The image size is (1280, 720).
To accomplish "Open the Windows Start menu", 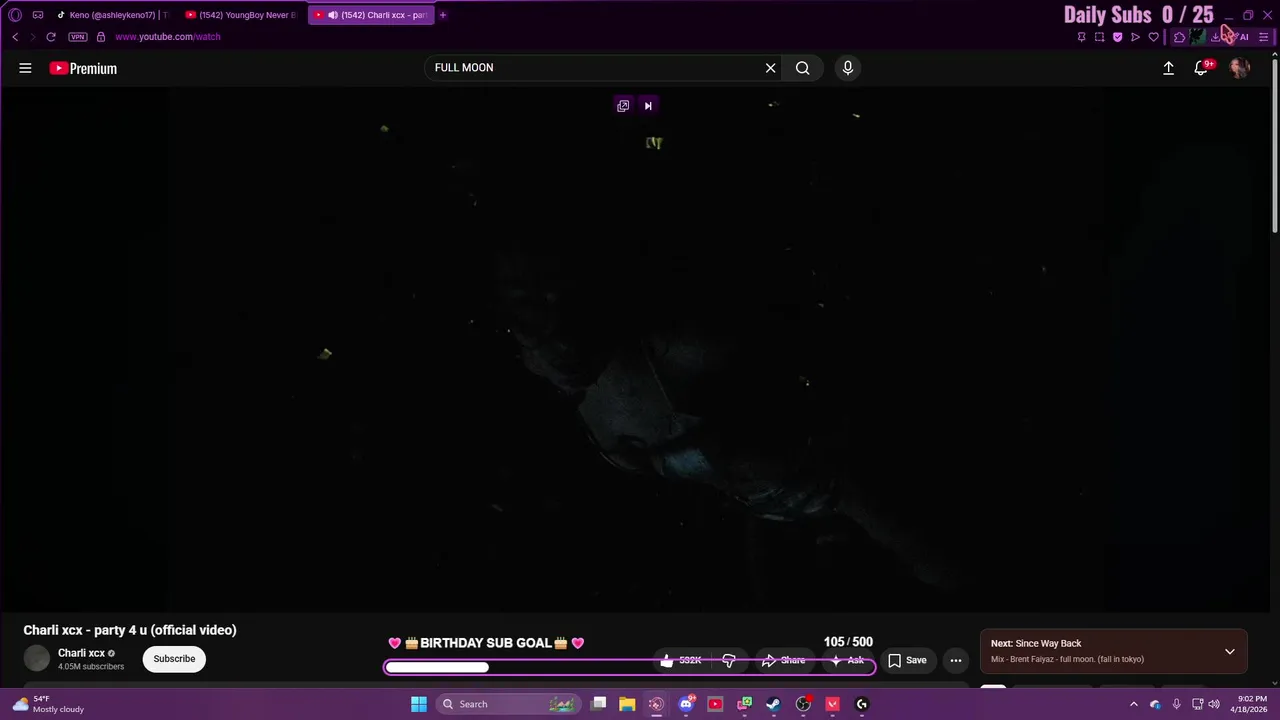I will [x=419, y=704].
